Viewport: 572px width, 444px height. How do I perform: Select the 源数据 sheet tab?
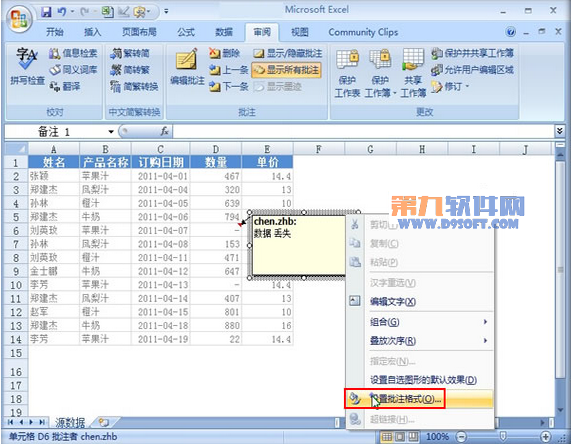point(70,422)
